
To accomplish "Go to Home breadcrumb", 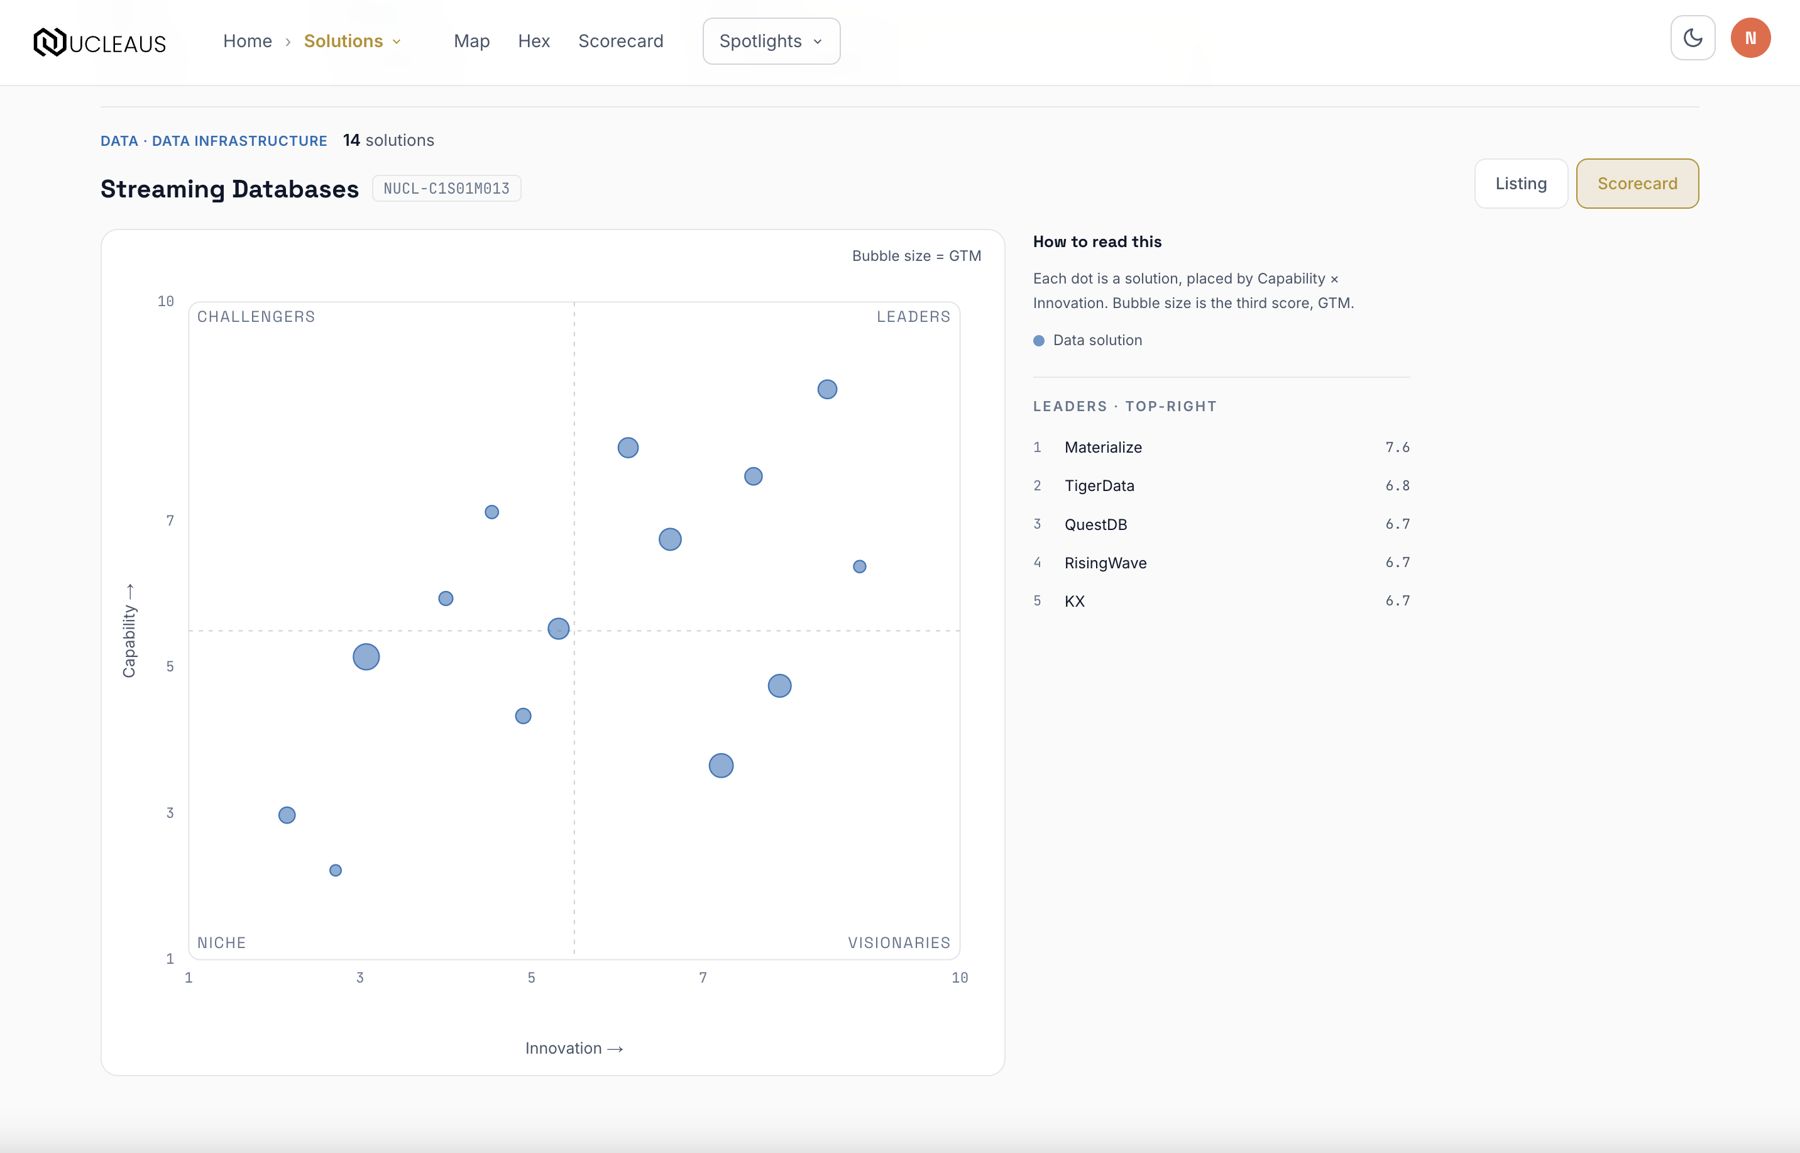I will coord(247,41).
